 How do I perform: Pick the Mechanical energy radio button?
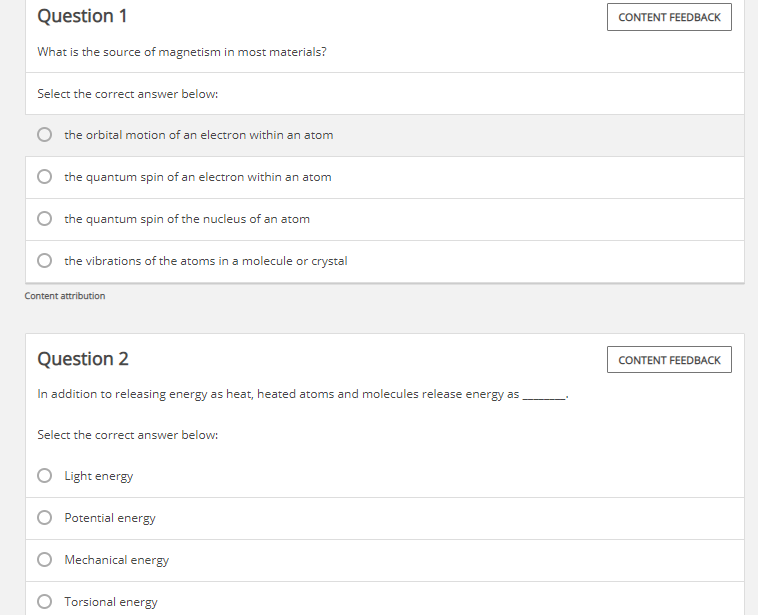click(x=44, y=560)
